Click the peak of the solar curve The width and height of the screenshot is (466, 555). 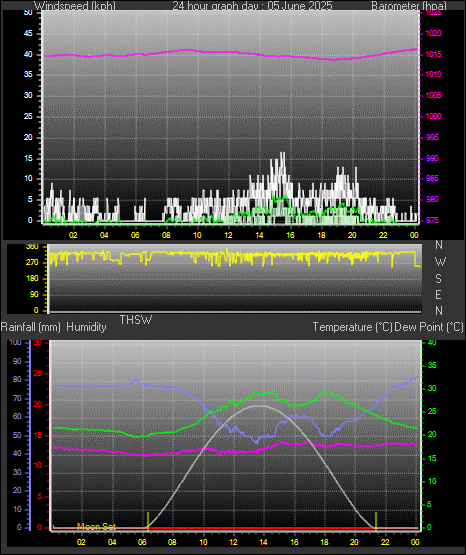point(260,406)
